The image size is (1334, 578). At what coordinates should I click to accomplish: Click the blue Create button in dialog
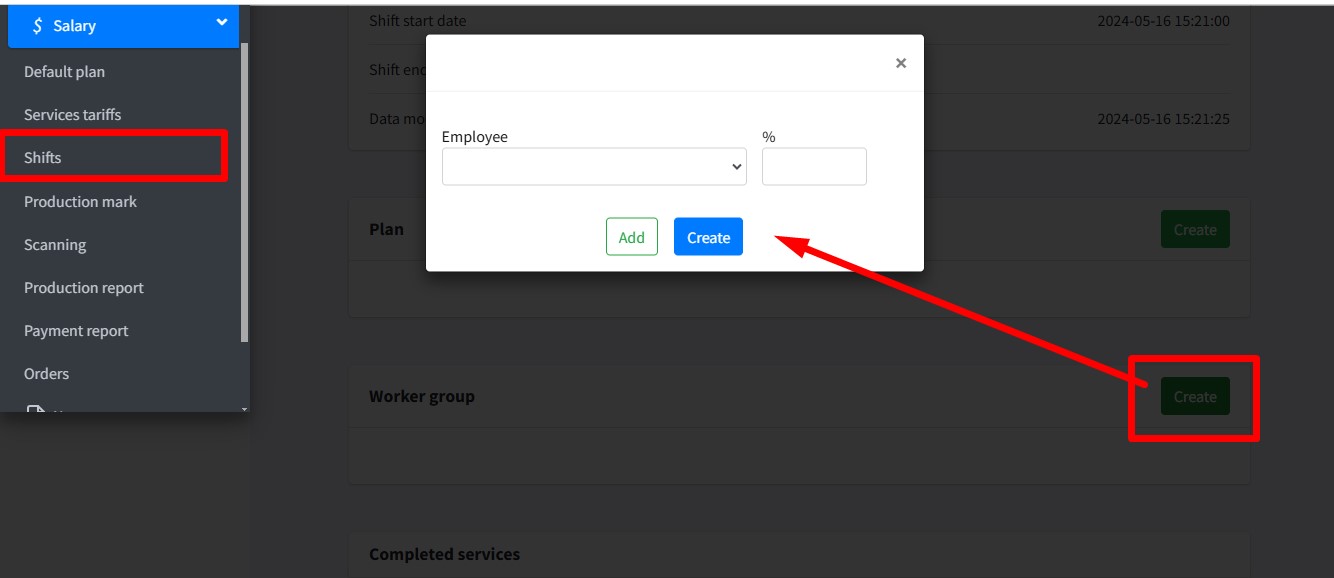(708, 237)
